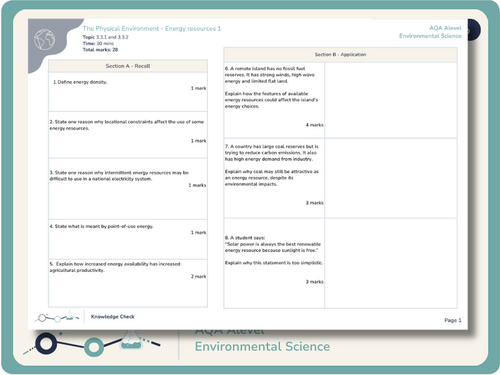Viewport: 500px width, 375px height.
Task: Click the "4 marks" label for question 6
Action: pyautogui.click(x=315, y=125)
